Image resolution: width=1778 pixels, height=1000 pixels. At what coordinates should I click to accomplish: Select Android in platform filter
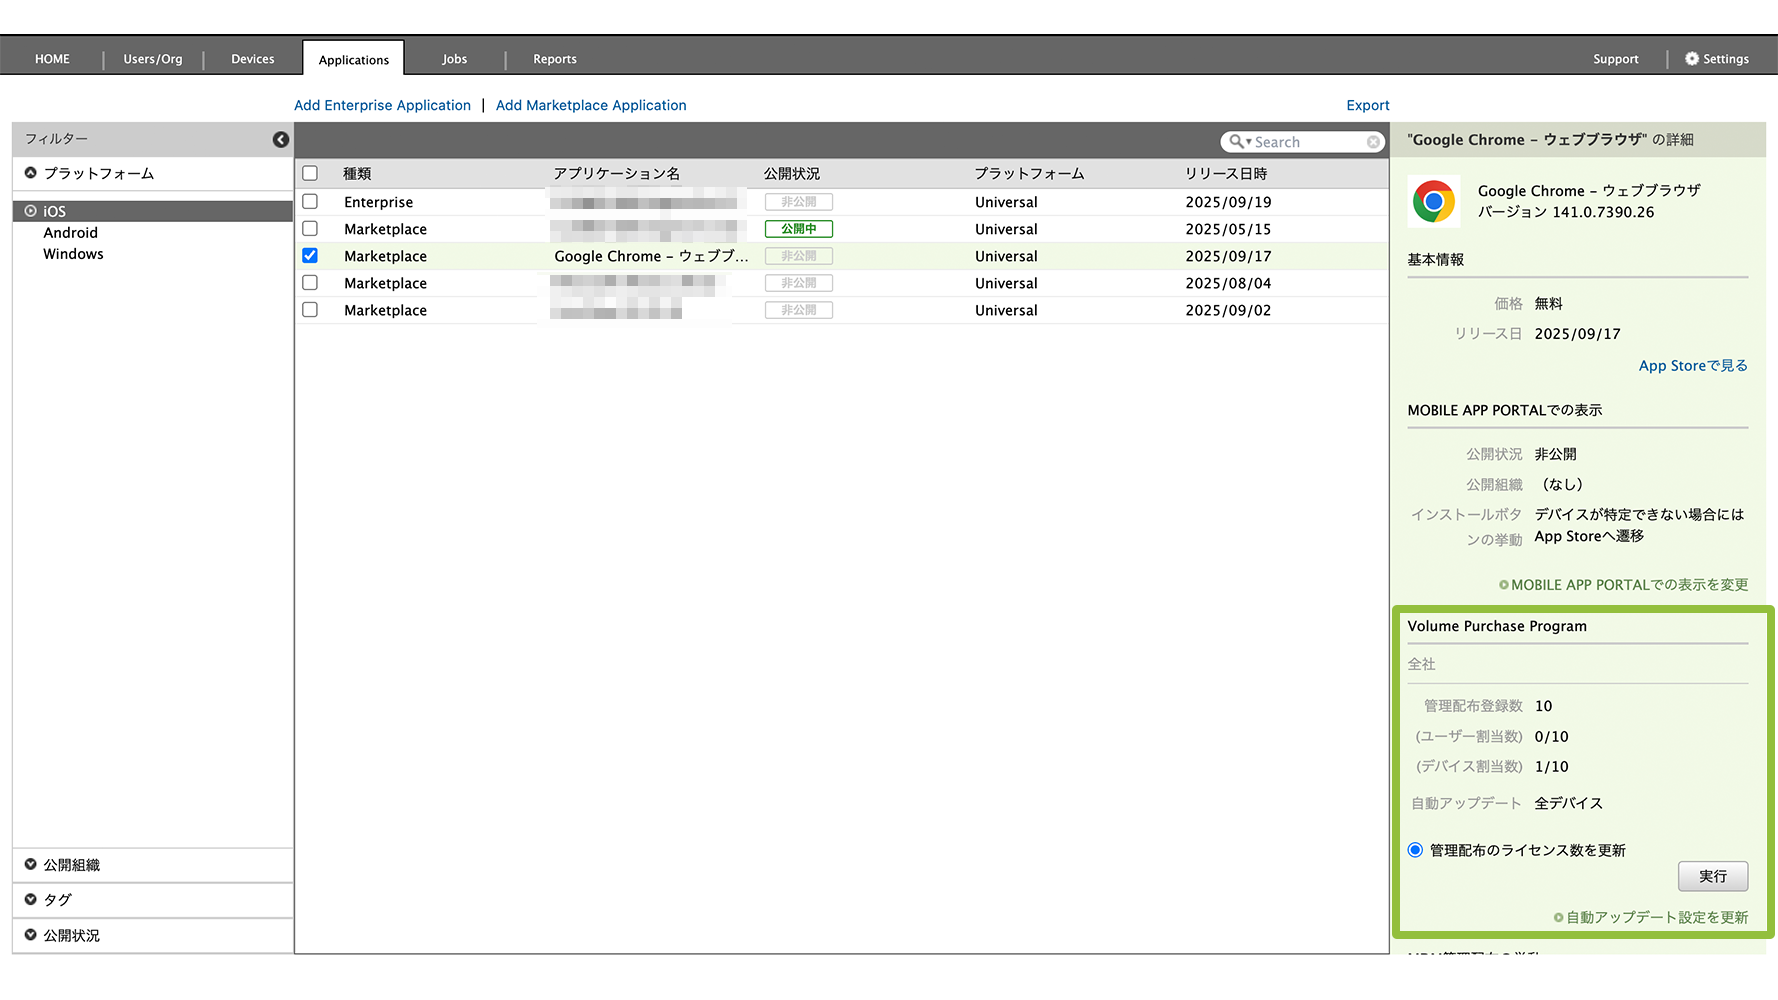click(70, 233)
